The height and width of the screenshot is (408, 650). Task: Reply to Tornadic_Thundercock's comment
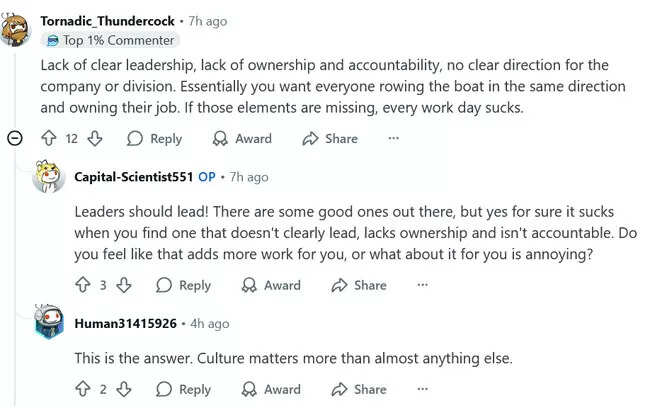[154, 139]
